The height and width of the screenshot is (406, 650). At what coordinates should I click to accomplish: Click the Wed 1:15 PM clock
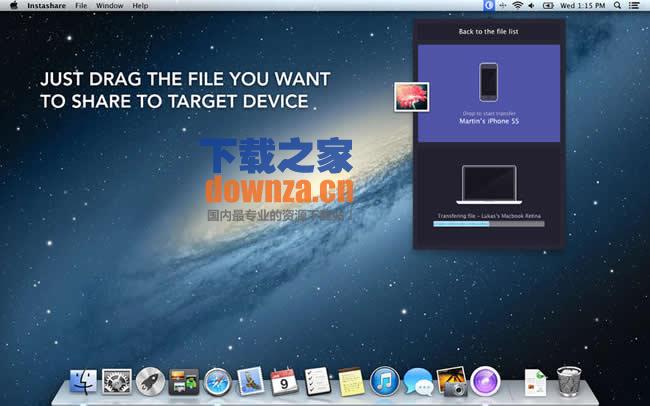point(582,5)
